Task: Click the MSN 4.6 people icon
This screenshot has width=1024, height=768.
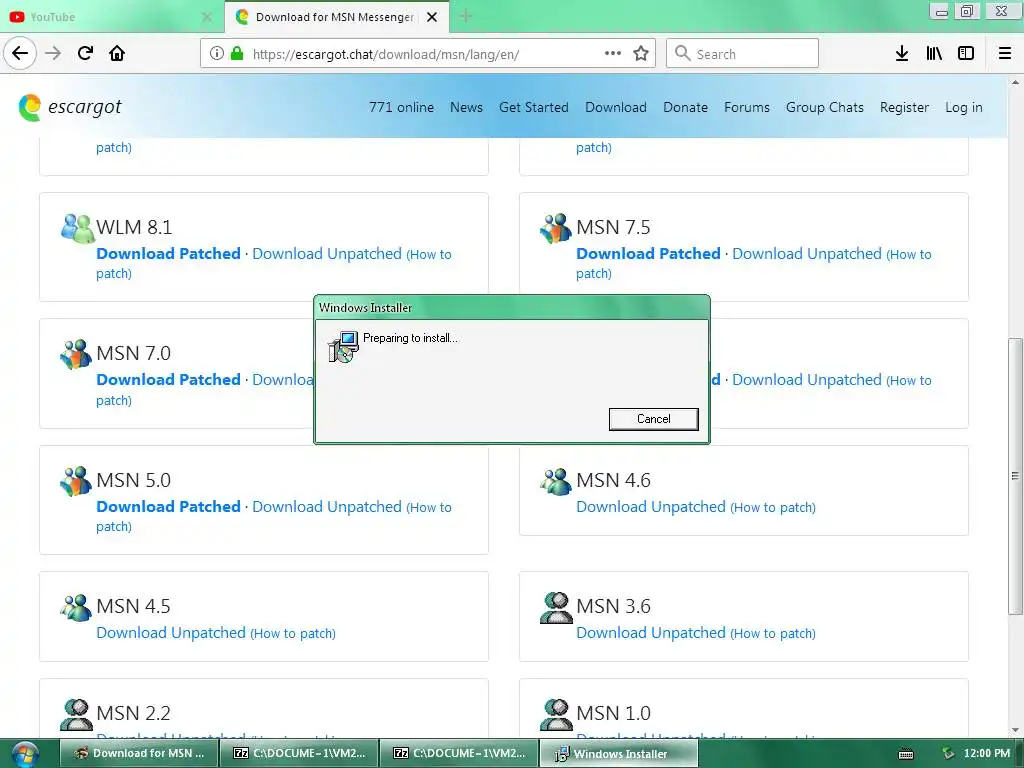Action: (x=556, y=481)
